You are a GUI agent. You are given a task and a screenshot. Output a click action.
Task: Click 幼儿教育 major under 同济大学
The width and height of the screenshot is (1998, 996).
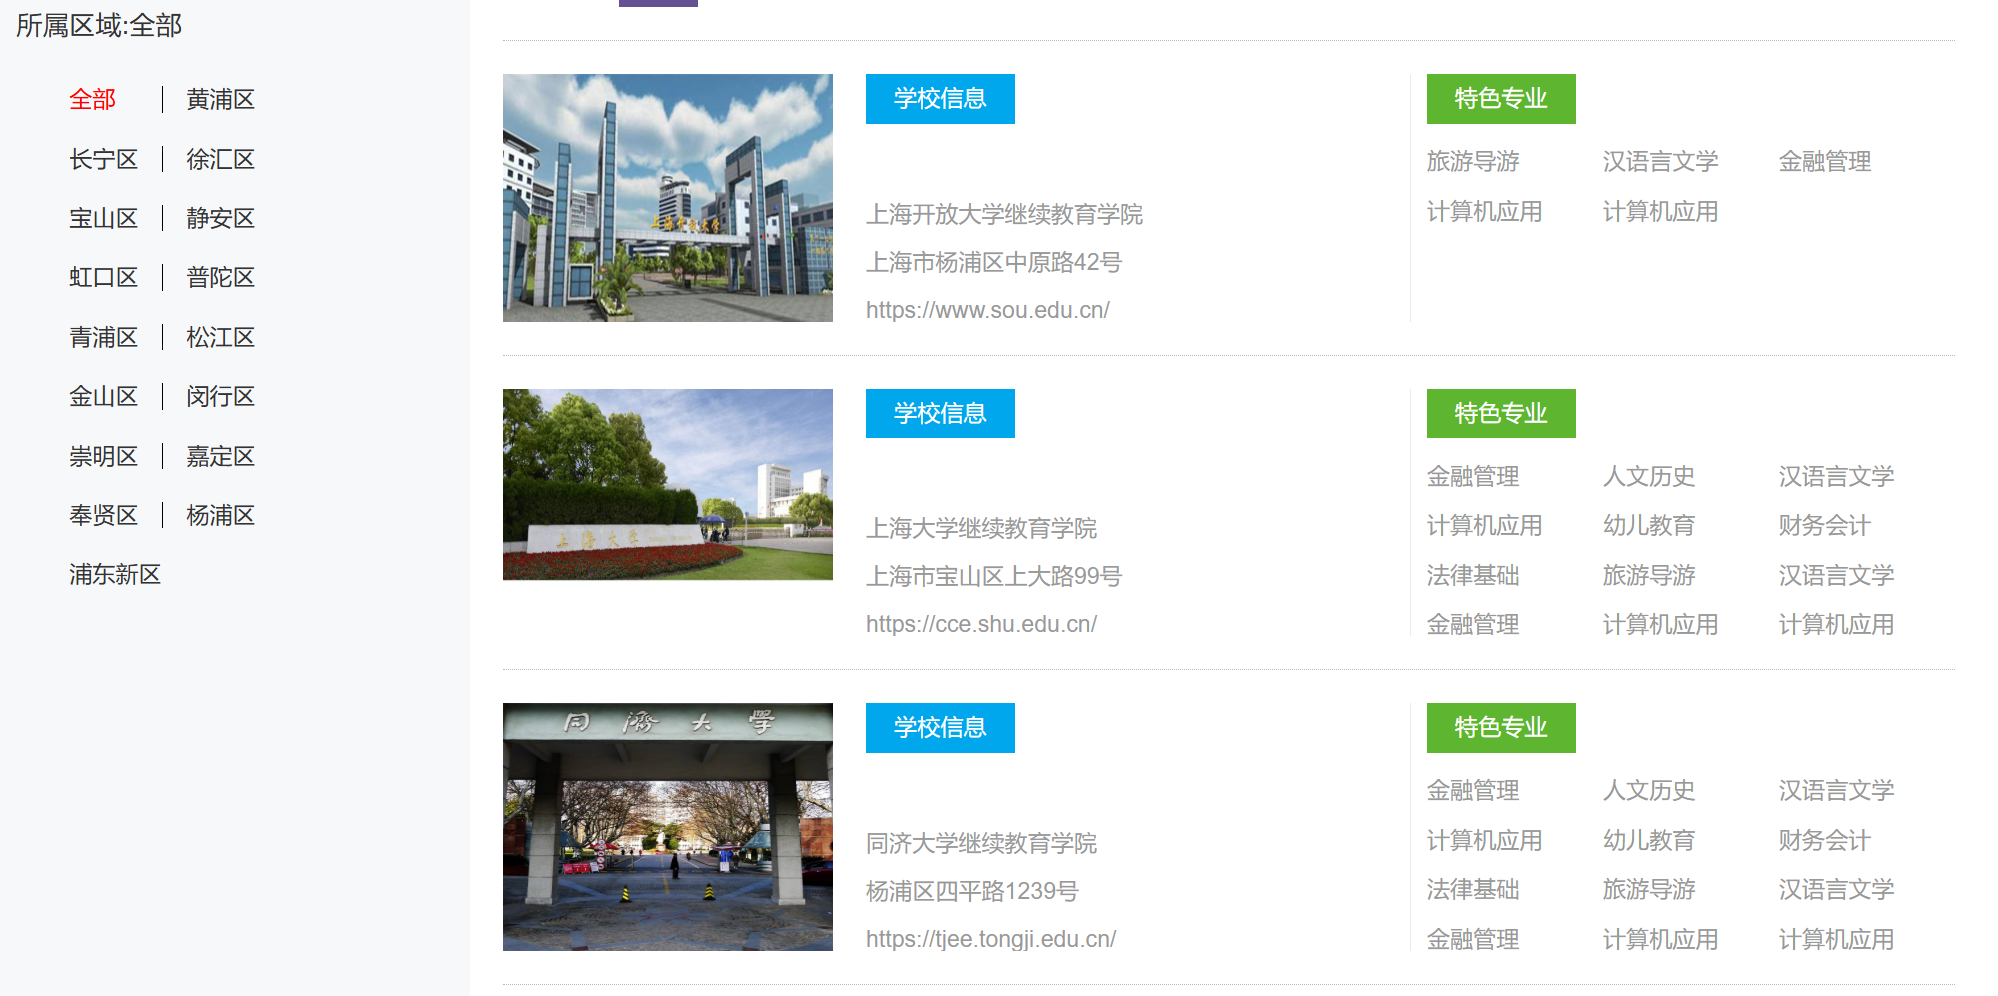pos(1648,841)
